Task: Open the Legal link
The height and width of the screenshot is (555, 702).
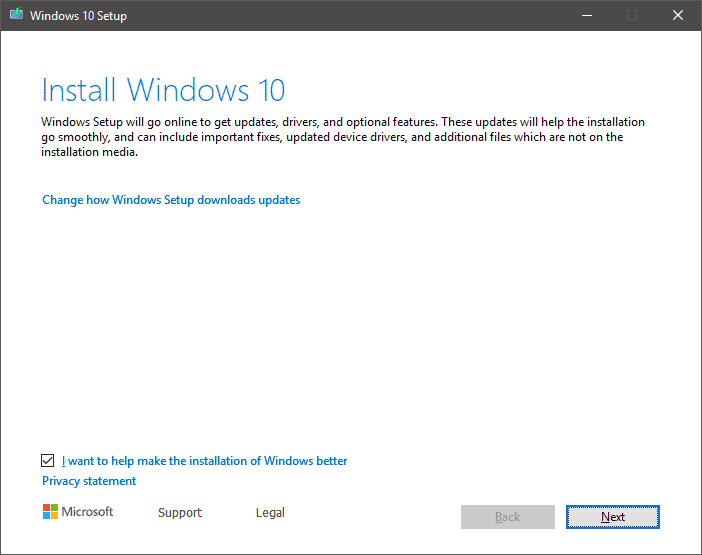Action: [x=270, y=512]
